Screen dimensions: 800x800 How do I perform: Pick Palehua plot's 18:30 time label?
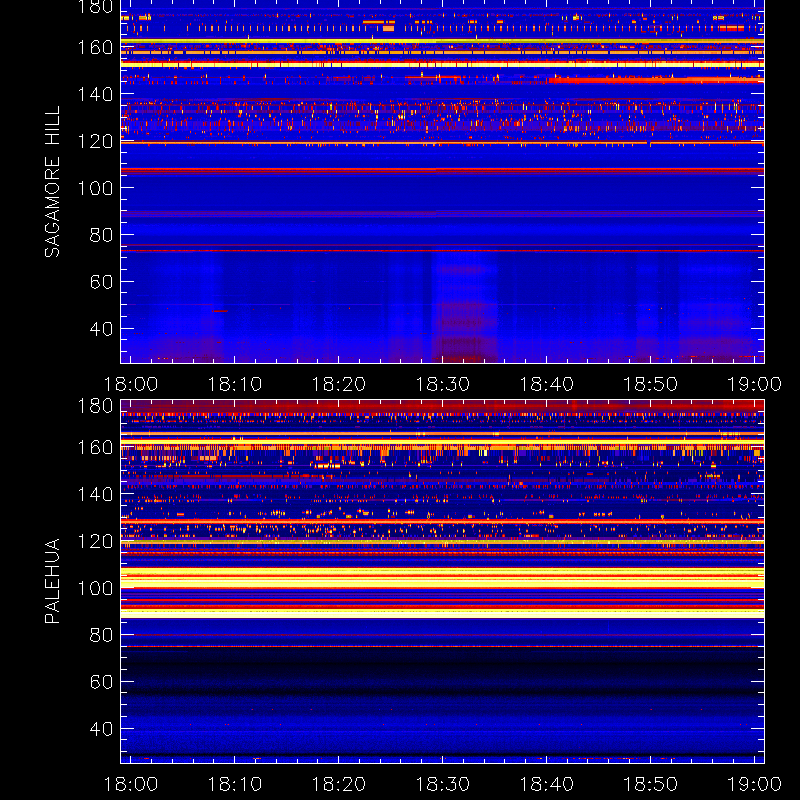[443, 784]
